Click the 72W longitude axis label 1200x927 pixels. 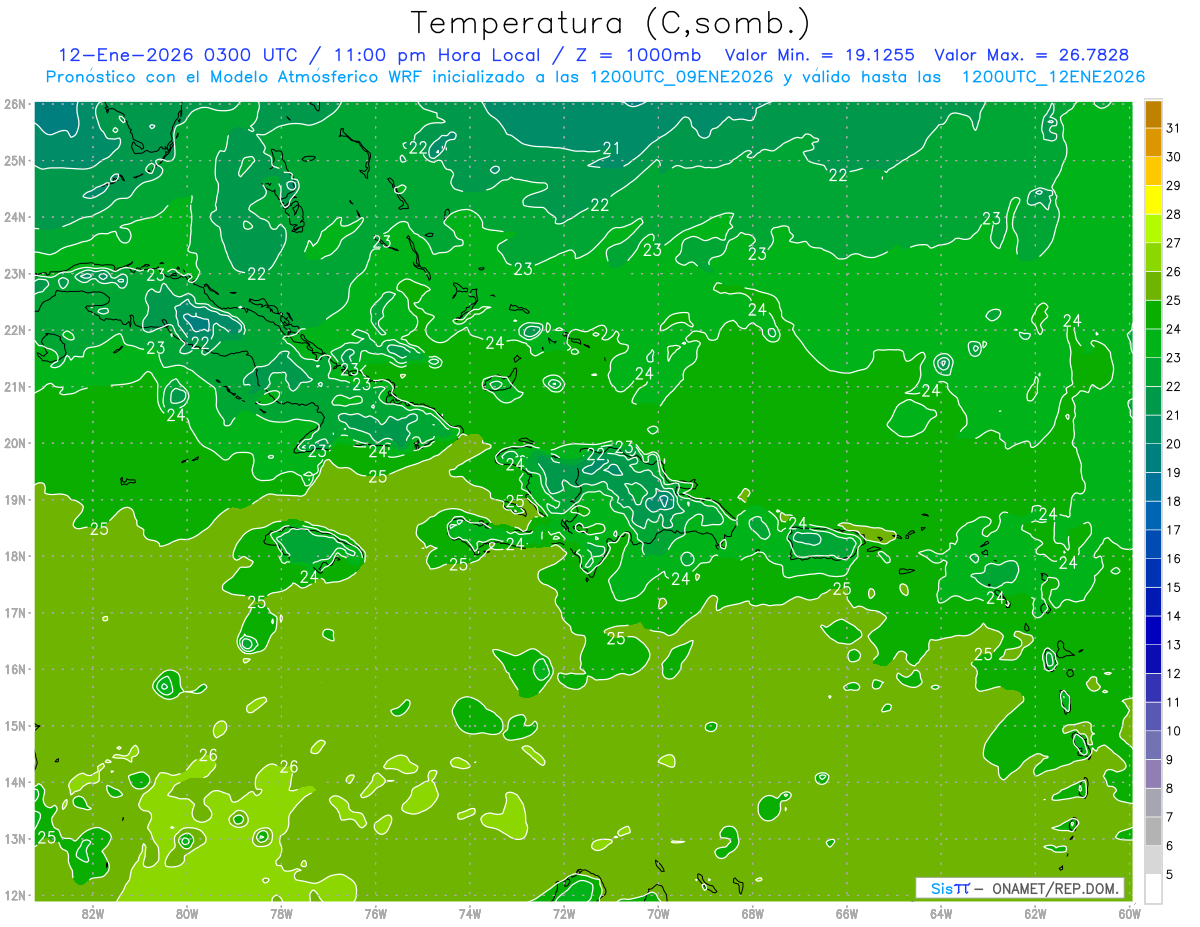coord(564,913)
